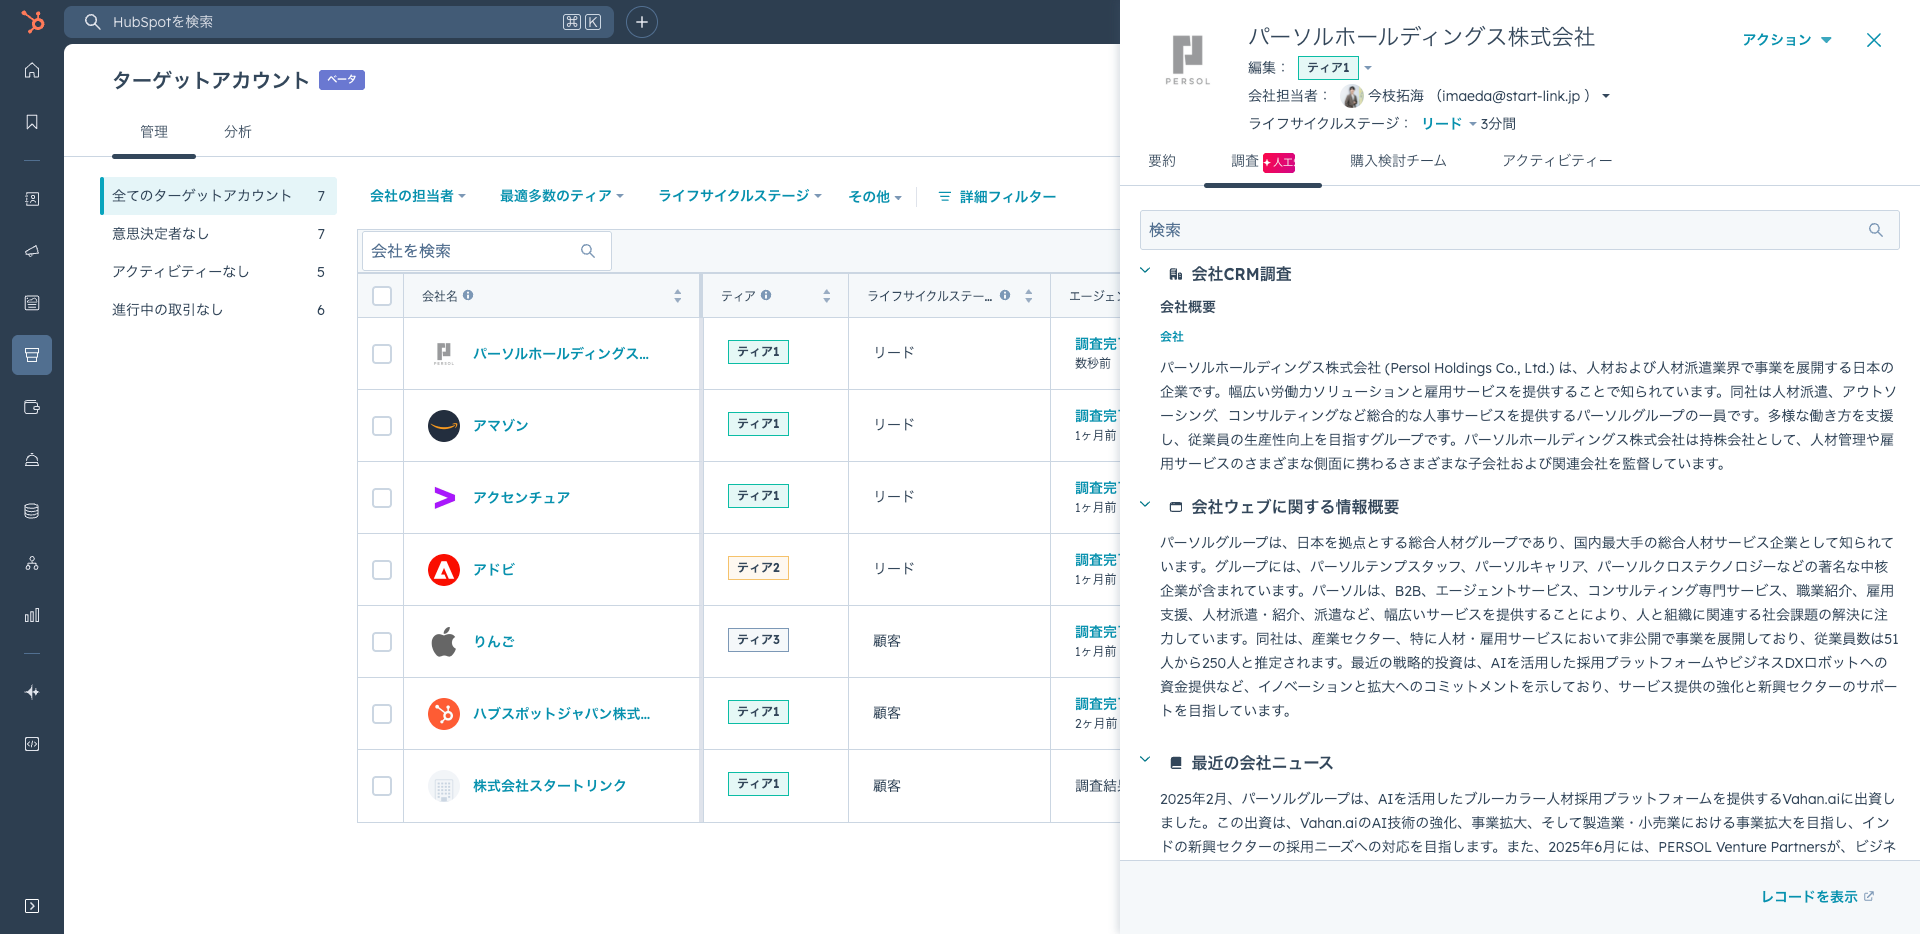Collapse the 会社CRM調査 section
Viewport: 1920px width, 934px height.
click(1146, 272)
